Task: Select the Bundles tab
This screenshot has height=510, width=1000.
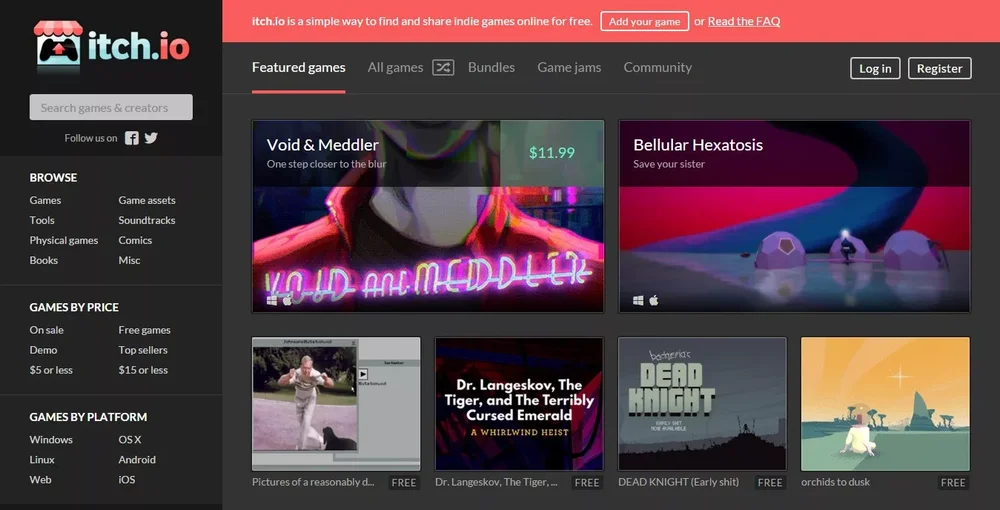Action: coord(491,68)
